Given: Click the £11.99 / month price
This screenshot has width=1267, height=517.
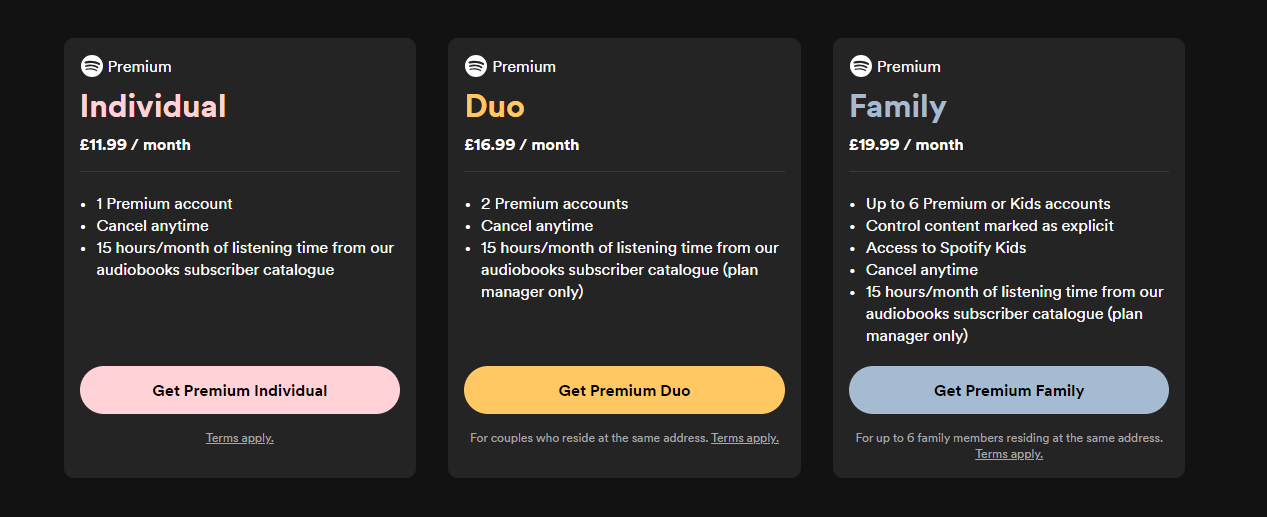Looking at the screenshot, I should 135,145.
